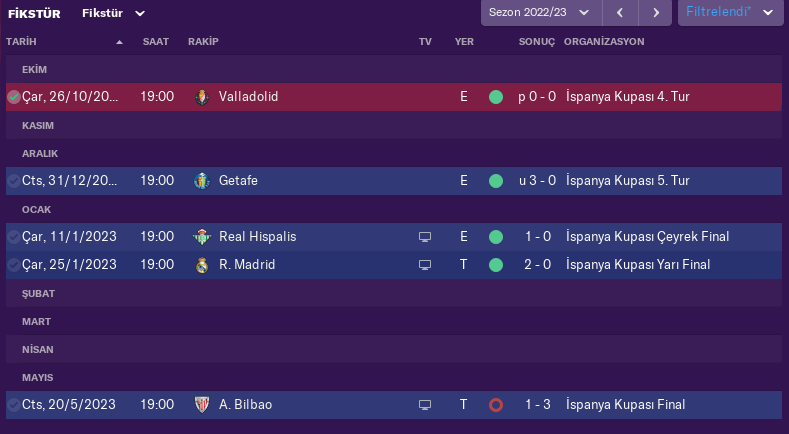Open the Filtrelendi filter dropdown
Image resolution: width=789 pixels, height=434 pixels.
pyautogui.click(x=729, y=13)
